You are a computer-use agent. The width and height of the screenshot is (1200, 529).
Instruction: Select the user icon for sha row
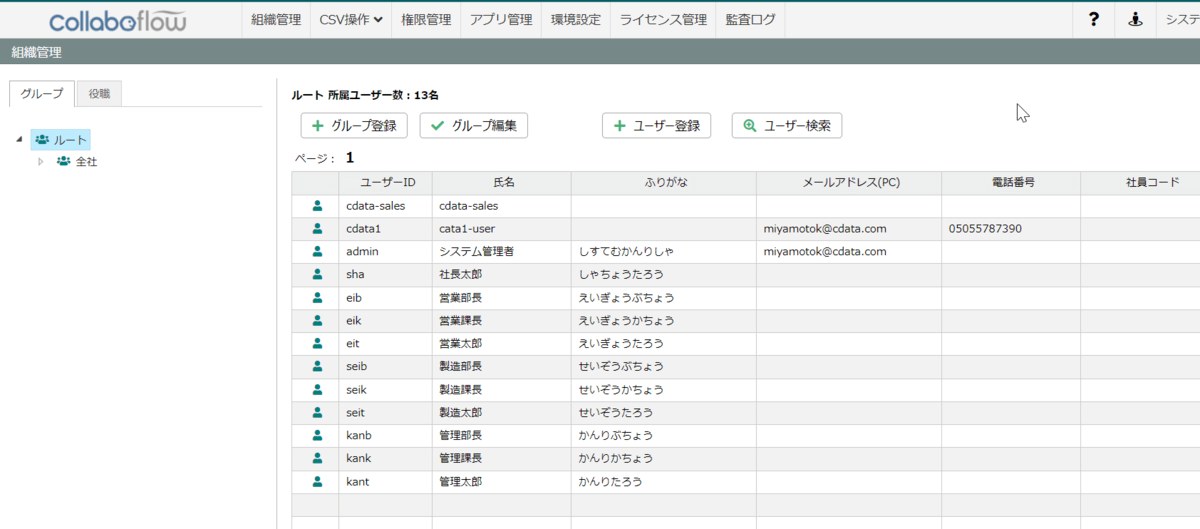(x=317, y=274)
